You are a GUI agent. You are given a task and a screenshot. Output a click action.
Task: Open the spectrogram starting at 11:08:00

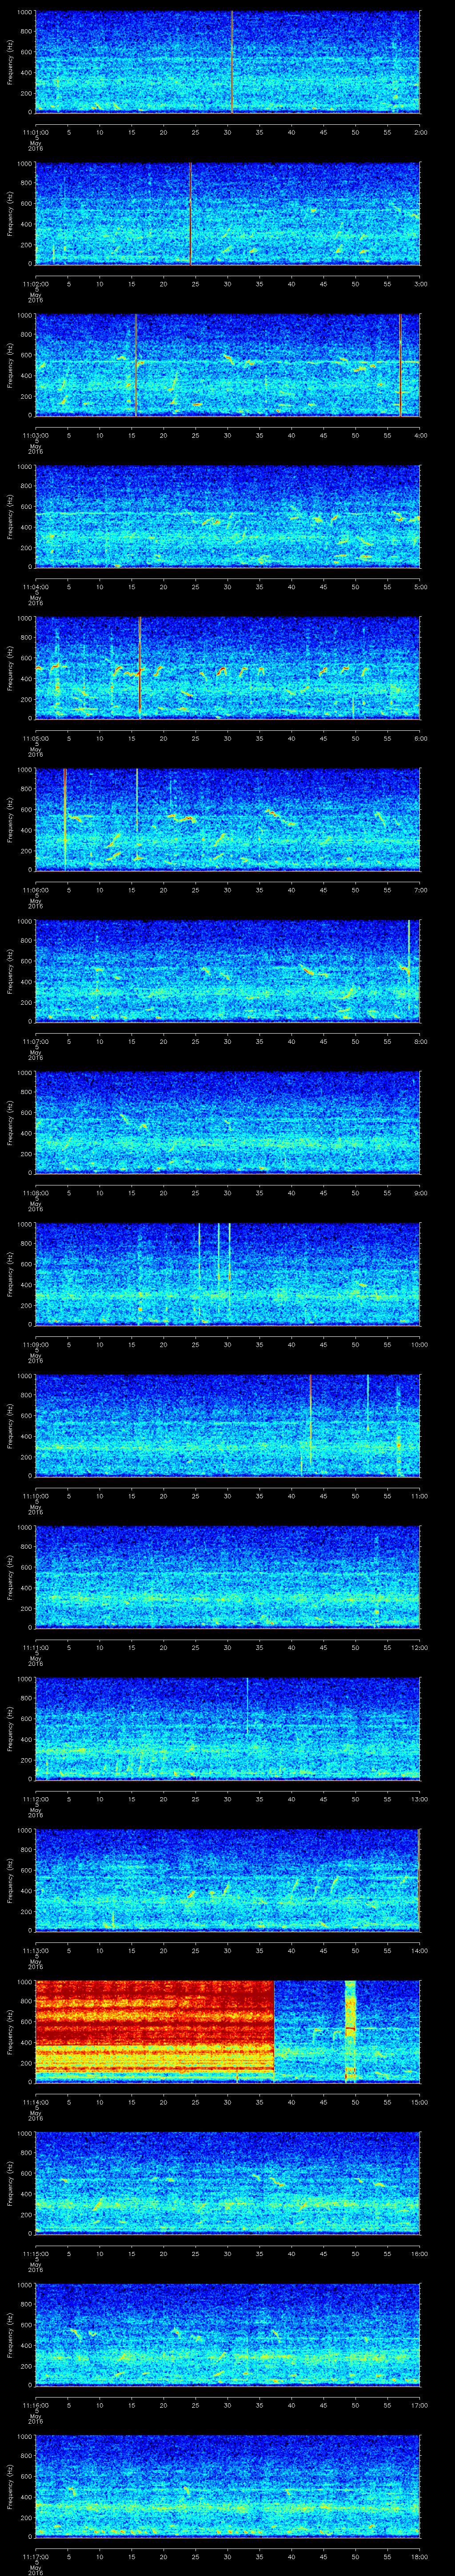(228, 1122)
